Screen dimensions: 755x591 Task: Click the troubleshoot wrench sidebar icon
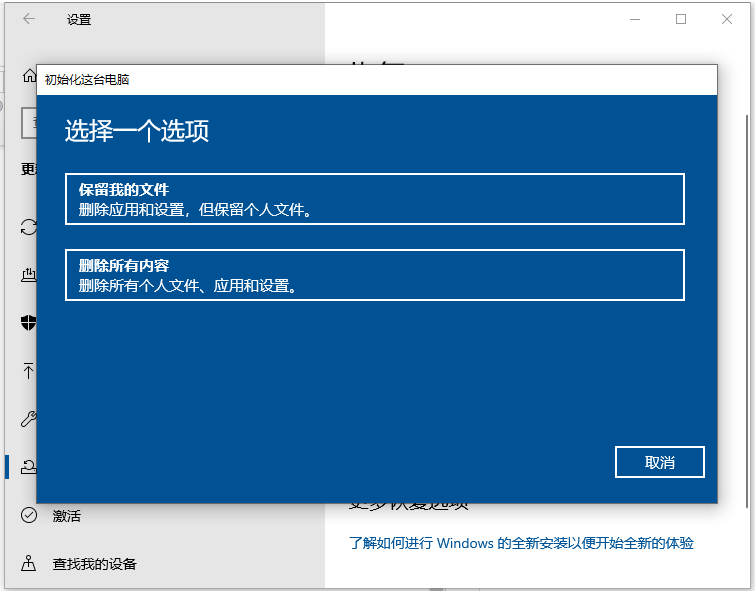coord(29,419)
